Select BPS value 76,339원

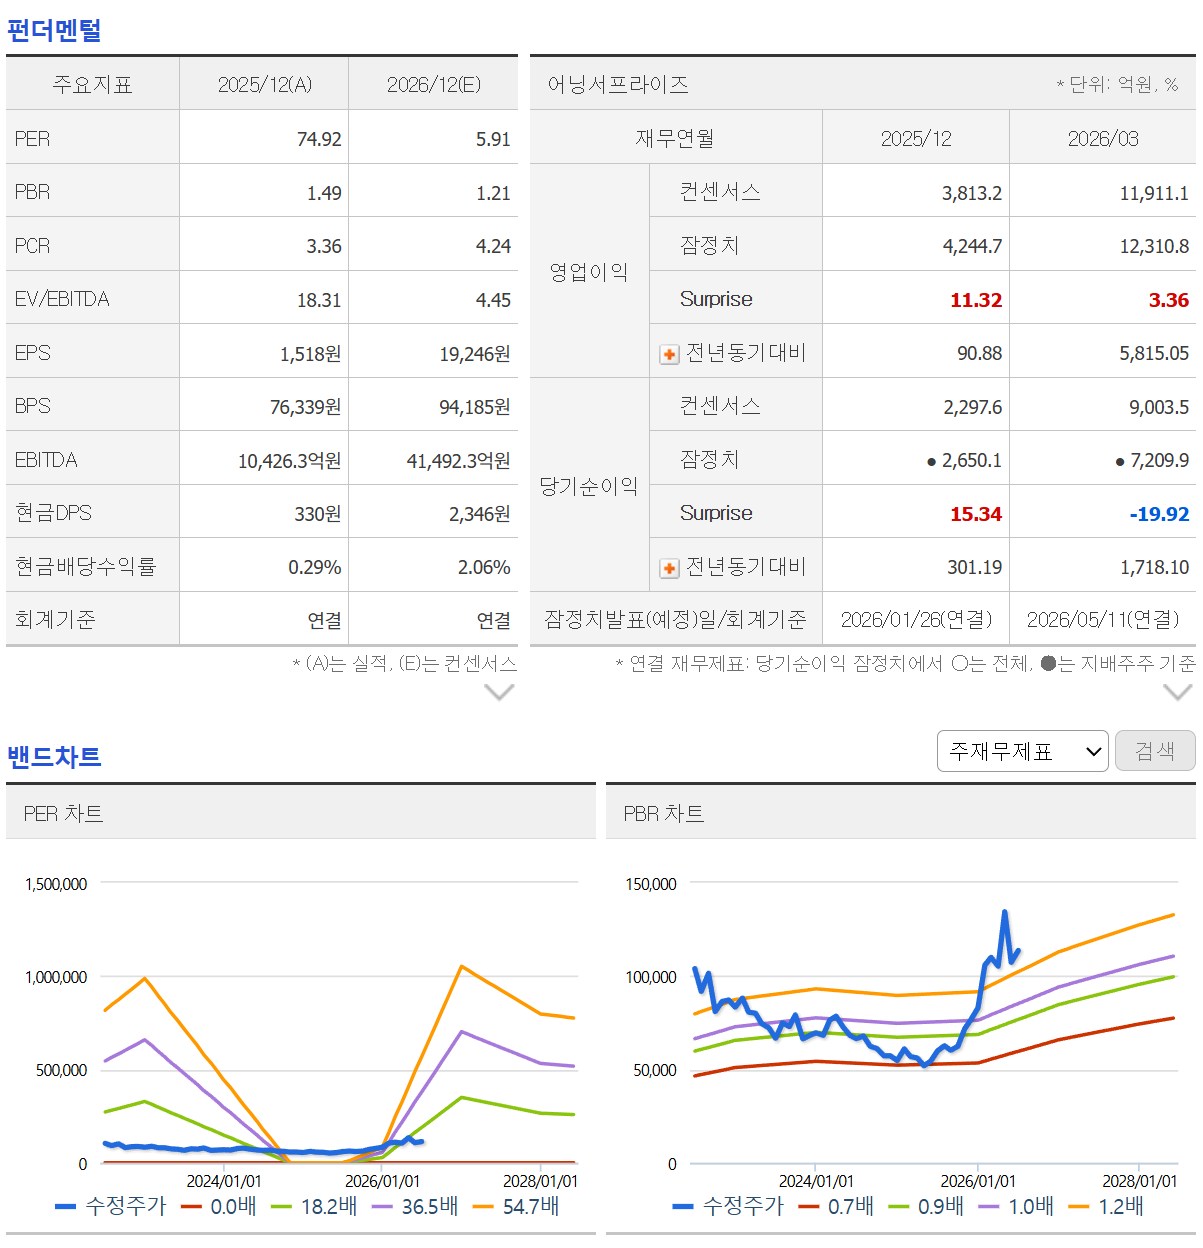point(305,407)
